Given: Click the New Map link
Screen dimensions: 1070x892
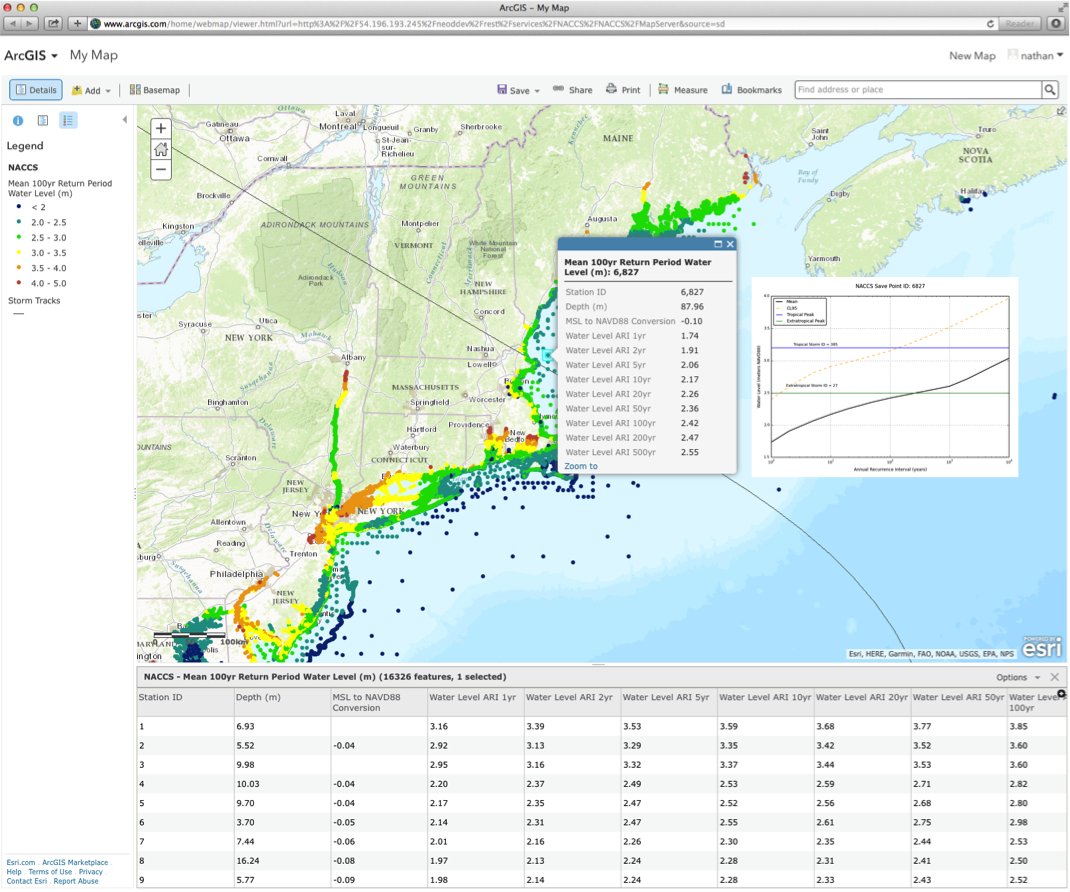Looking at the screenshot, I should pyautogui.click(x=971, y=56).
